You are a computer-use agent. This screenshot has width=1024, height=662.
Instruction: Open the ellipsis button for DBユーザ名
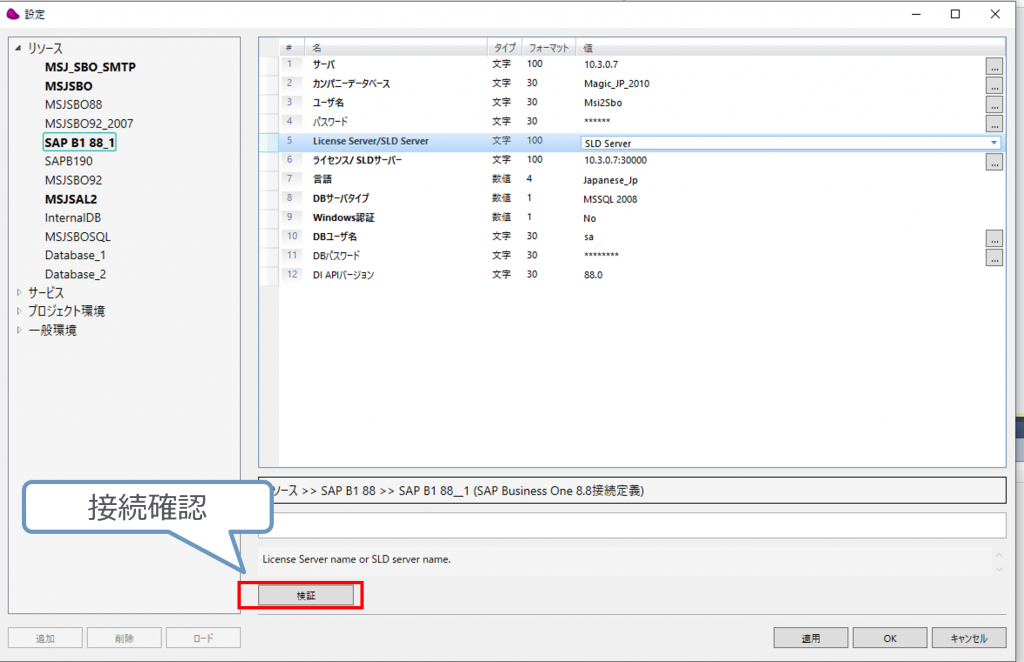pyautogui.click(x=993, y=238)
